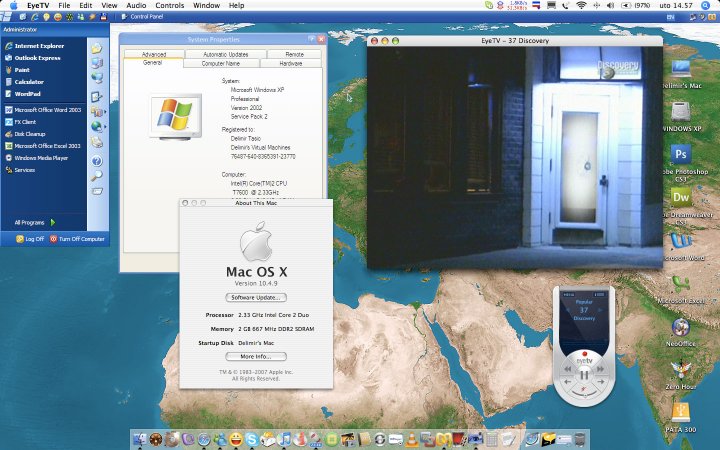This screenshot has height=450, width=720.
Task: Expand All Programs in the Start menu
Action: (x=34, y=222)
